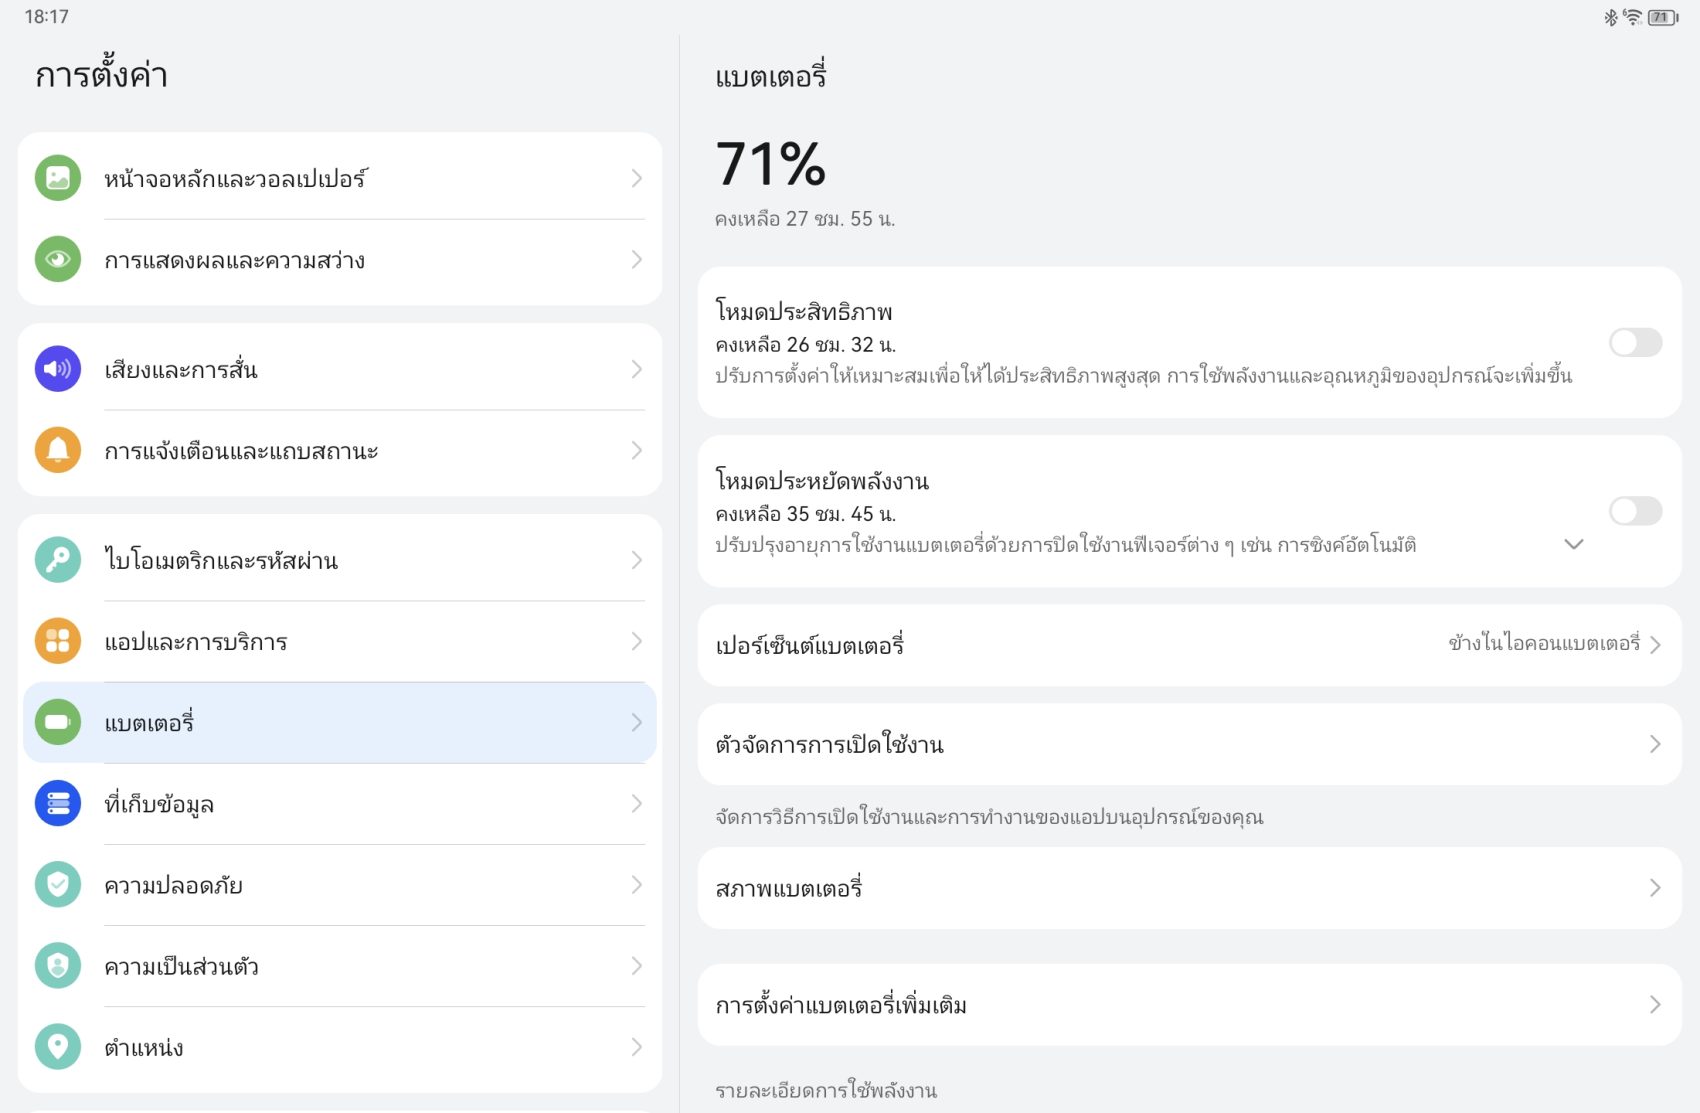Open การตั้งค่าแบตเตอรี่เพิ่มเติม chevron arrow
Screen dimensions: 1700x1113
click(x=1655, y=1005)
